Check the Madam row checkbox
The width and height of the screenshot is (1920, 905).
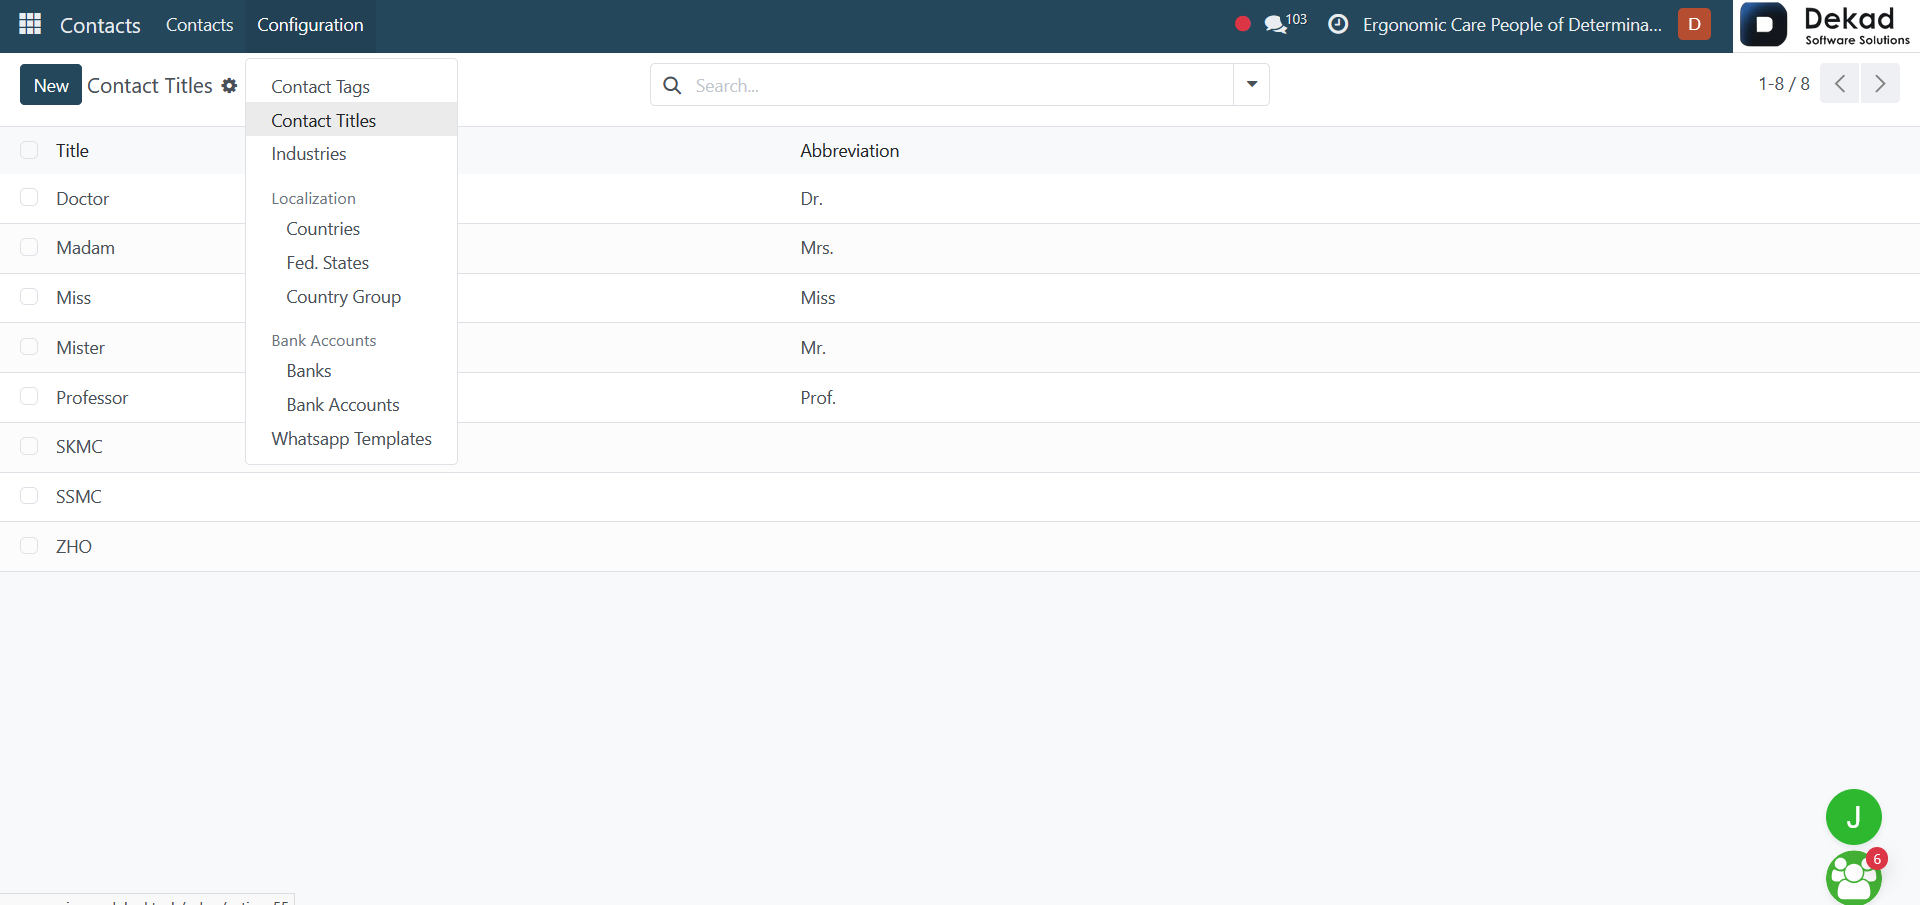[x=29, y=247]
